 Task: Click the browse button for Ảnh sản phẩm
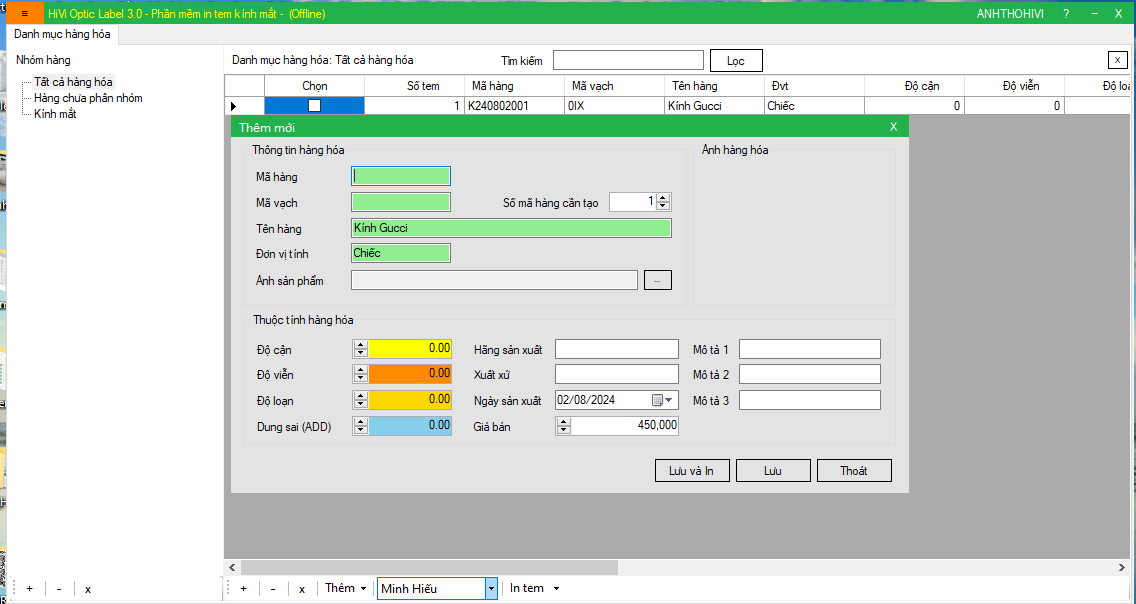[657, 281]
